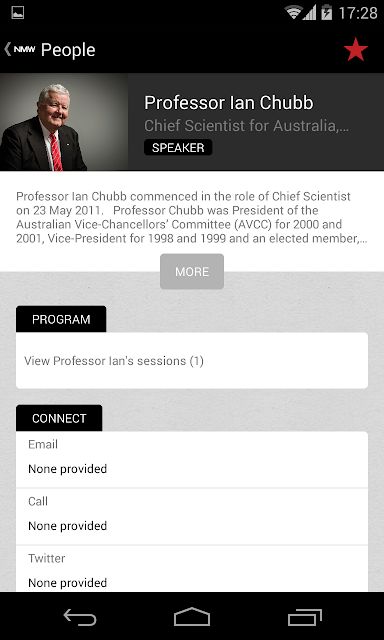
Task: Toggle the red favorite star
Action: pos(355,49)
